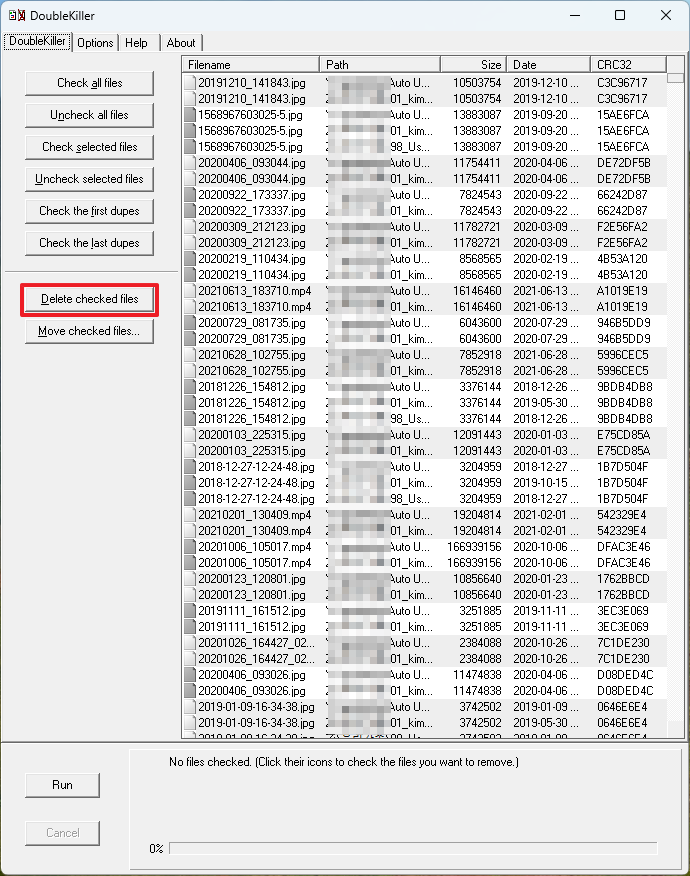690x876 pixels.
Task: Open Move checked files... dialog
Action: 89,331
